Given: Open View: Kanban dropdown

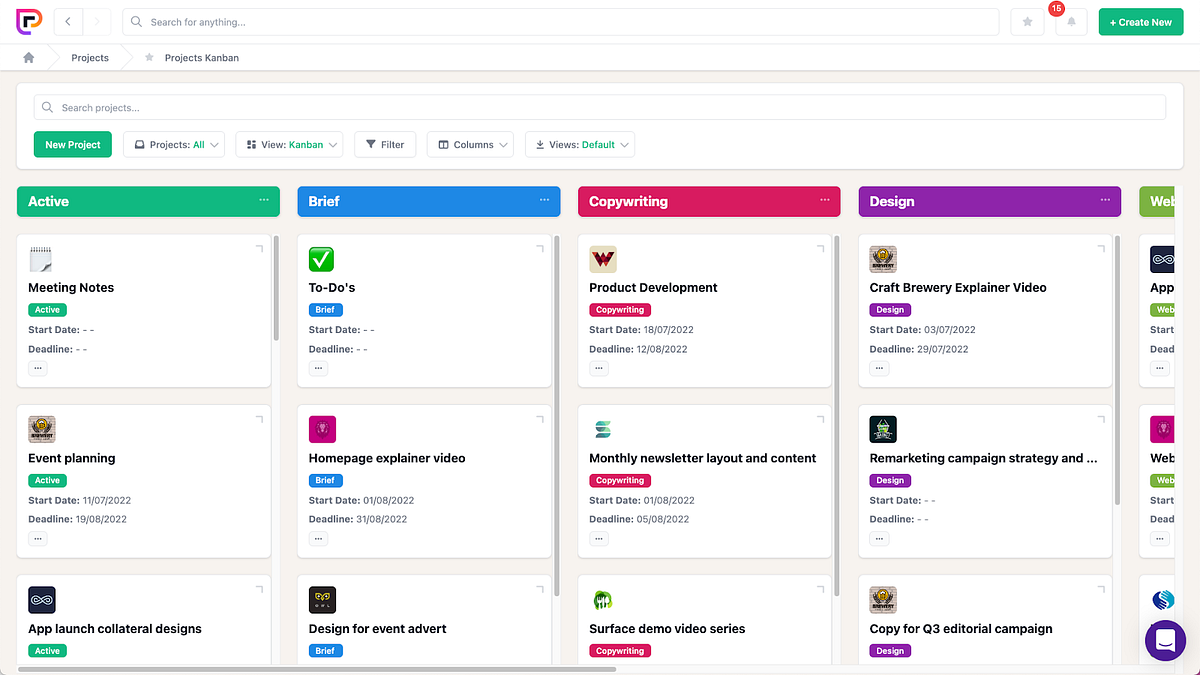Looking at the screenshot, I should point(290,145).
